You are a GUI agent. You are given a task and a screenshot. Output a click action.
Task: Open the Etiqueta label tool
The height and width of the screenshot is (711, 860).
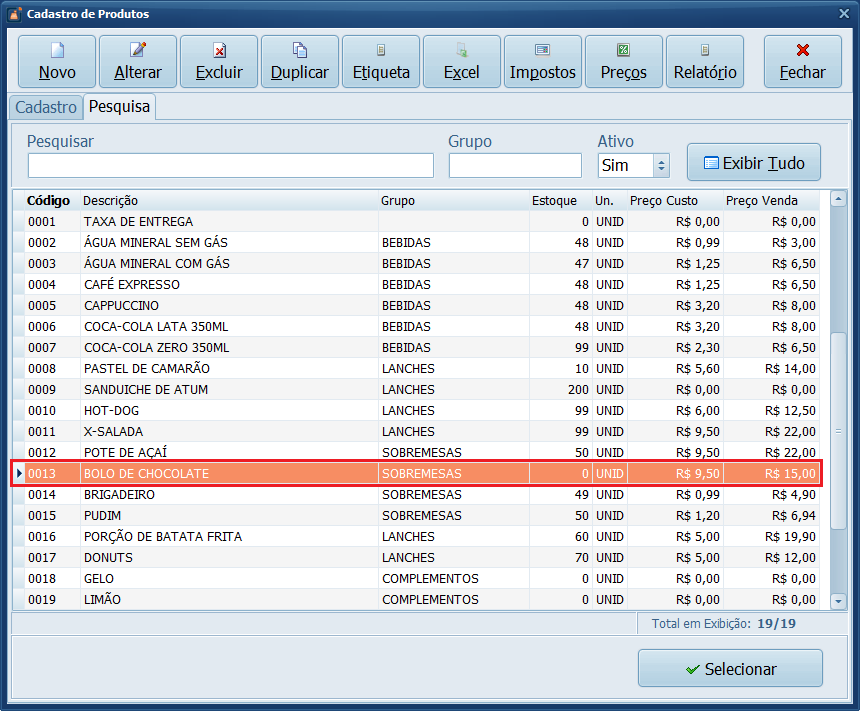coord(381,61)
